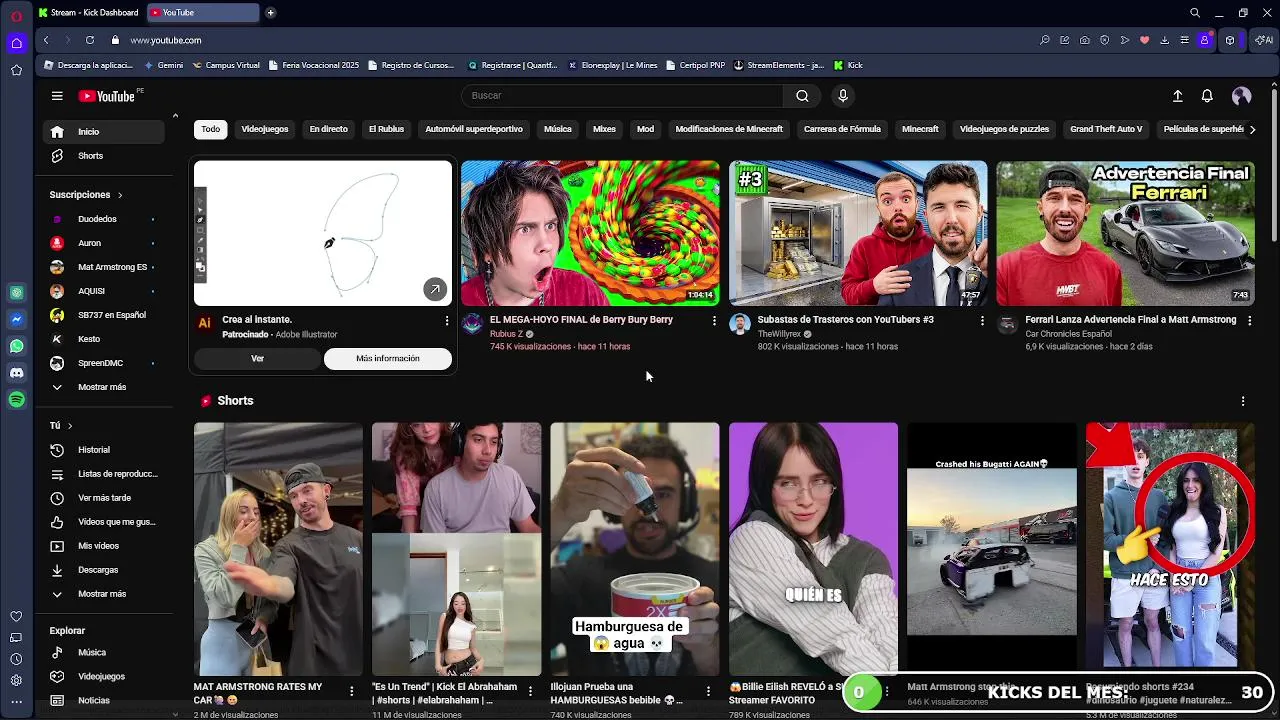1280x720 pixels.
Task: Open tab search magnifier in title bar
Action: coord(1195,13)
